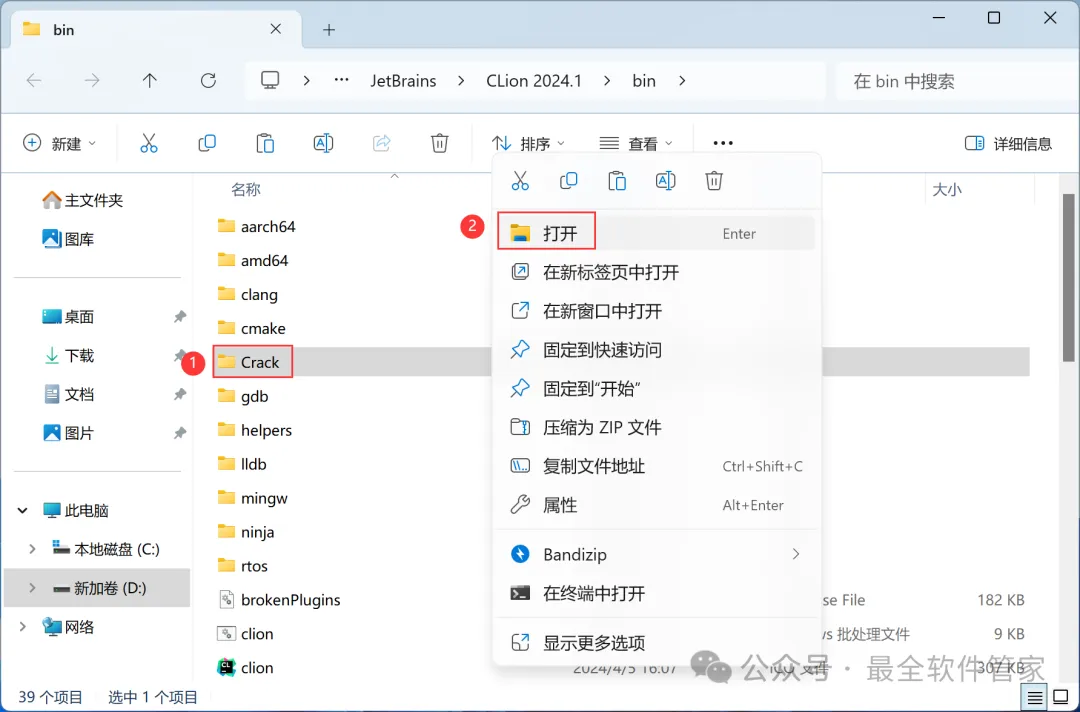Screen dimensions: 1080x712
Task: Click the Paste icon in the context menu
Action: coord(617,181)
